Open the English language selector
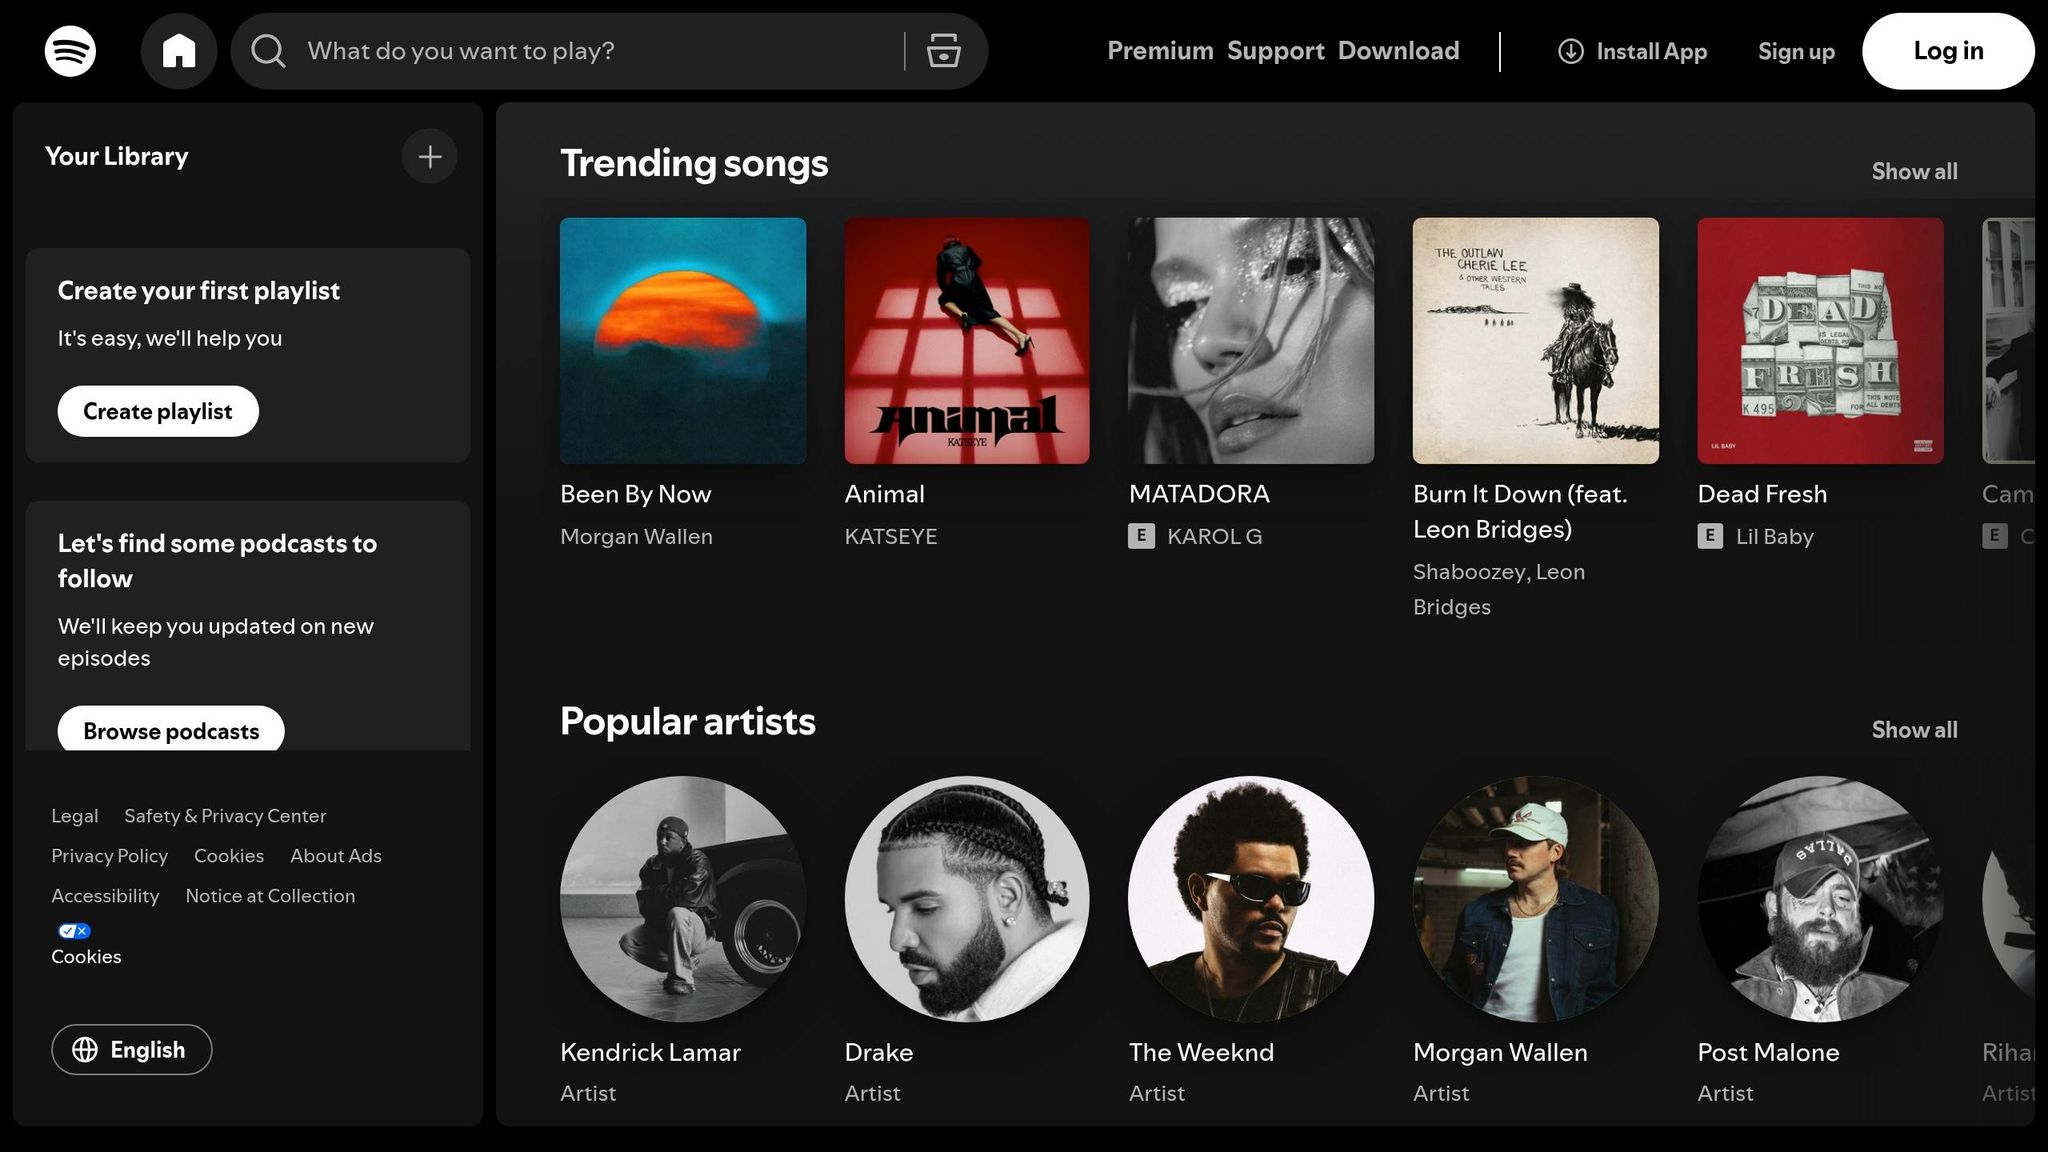The height and width of the screenshot is (1152, 2048). [x=132, y=1049]
